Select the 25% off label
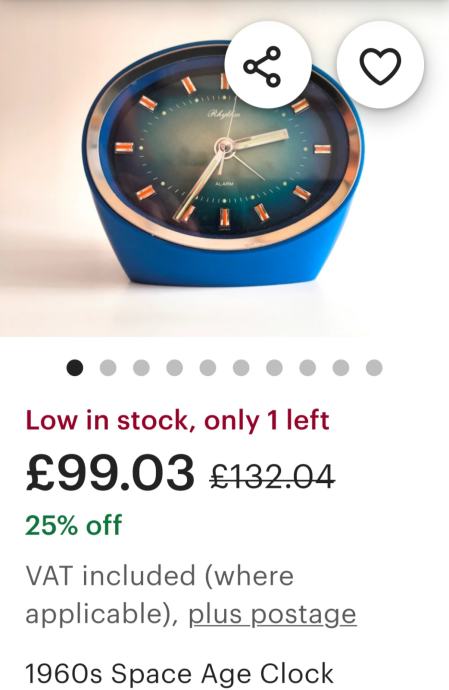Screen dimensions: 449x690 coord(74,525)
